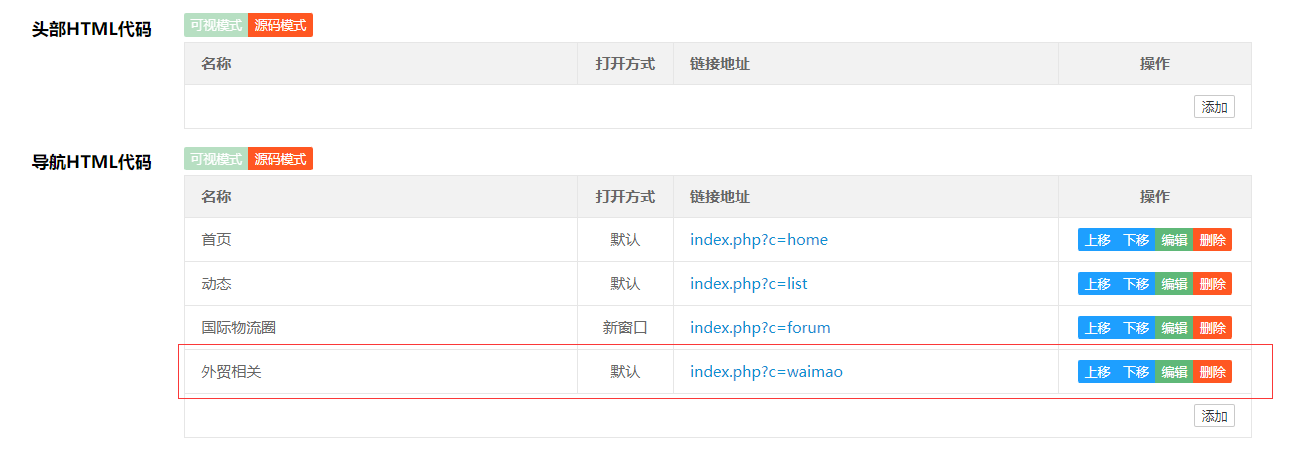Image resolution: width=1293 pixels, height=450 pixels.
Task: Open the index.php?c=forum link
Action: click(x=760, y=328)
